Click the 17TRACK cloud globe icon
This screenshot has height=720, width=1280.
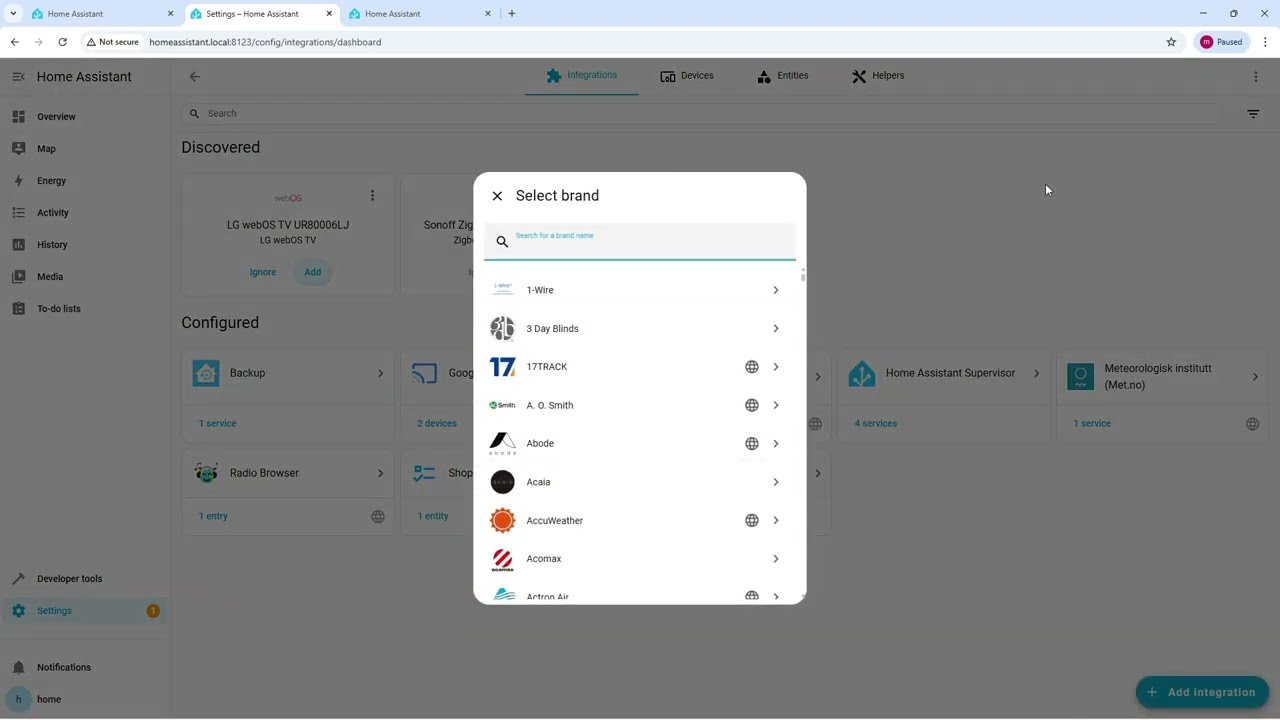click(752, 367)
